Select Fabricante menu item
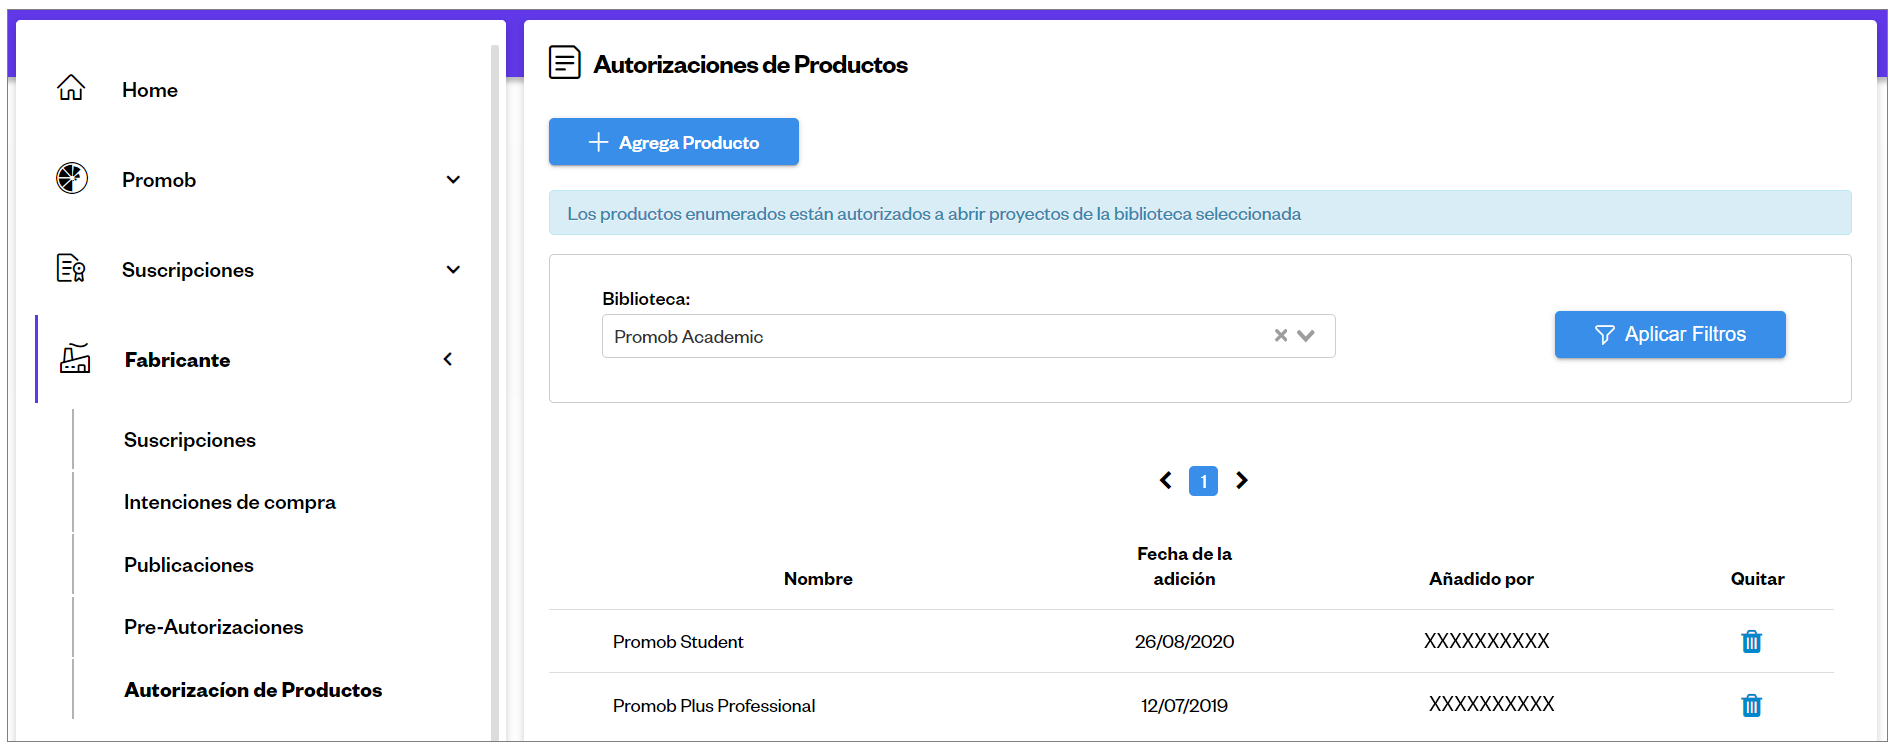 tap(177, 360)
